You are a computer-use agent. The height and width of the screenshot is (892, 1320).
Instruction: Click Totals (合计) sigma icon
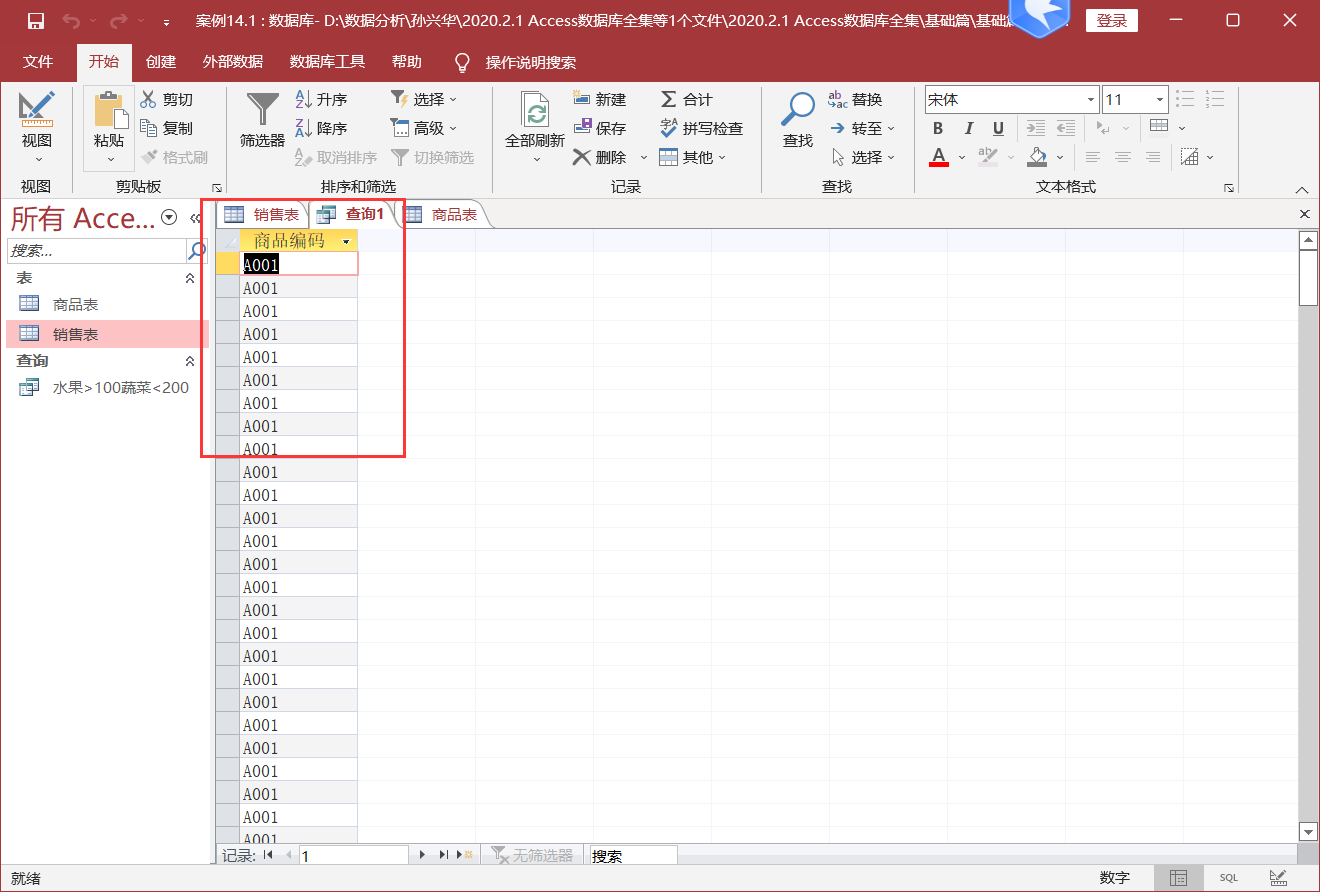pyautogui.click(x=669, y=99)
